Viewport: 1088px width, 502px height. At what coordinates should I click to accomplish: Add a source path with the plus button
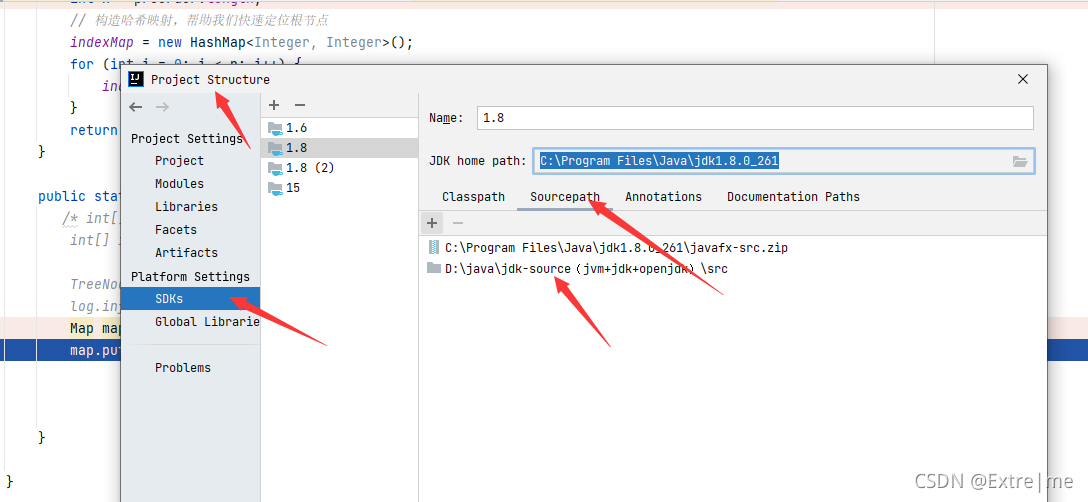point(432,223)
